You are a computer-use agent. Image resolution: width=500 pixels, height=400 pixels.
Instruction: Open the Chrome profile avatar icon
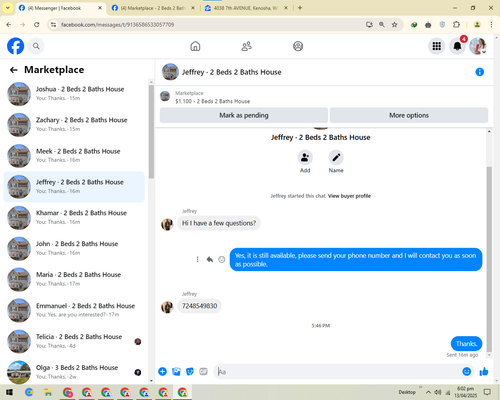(477, 25)
